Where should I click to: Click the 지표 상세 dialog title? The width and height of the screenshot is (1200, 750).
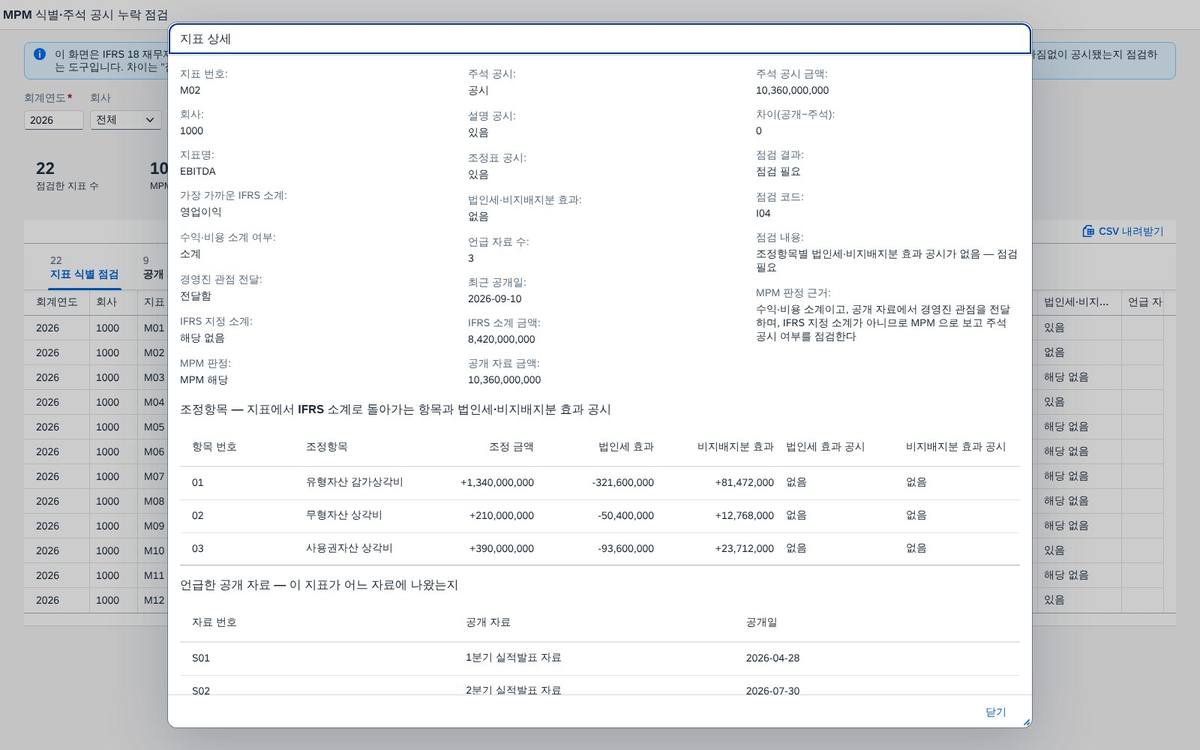pos(206,39)
